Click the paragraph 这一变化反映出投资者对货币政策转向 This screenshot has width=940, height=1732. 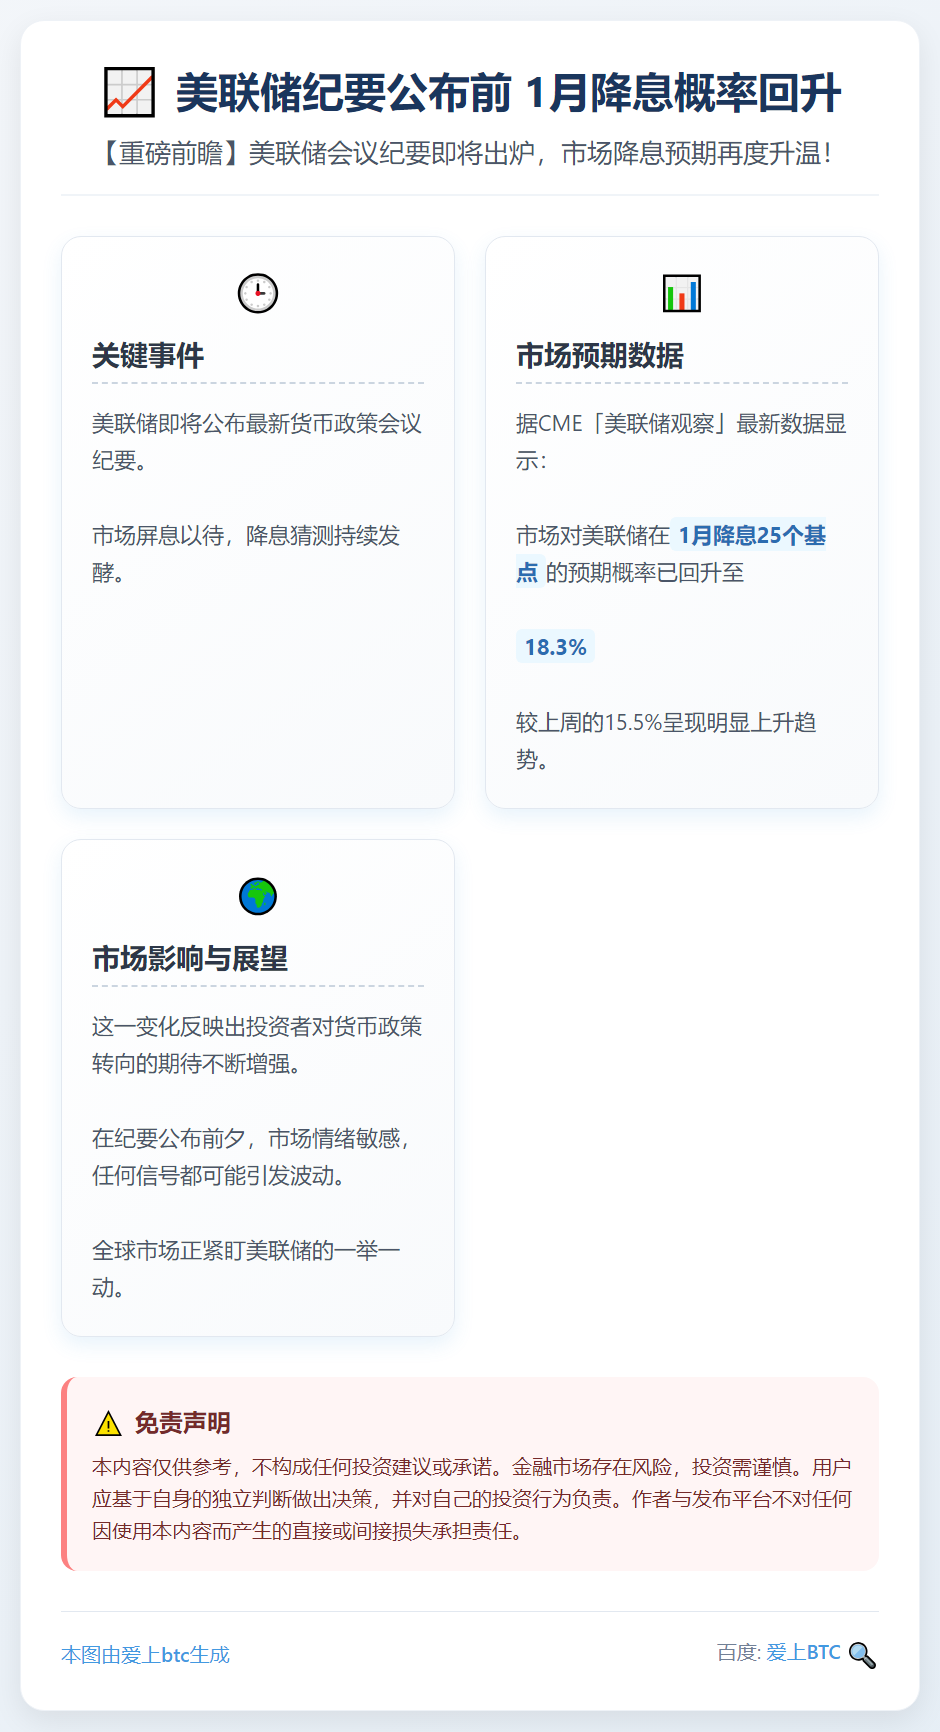click(257, 1045)
